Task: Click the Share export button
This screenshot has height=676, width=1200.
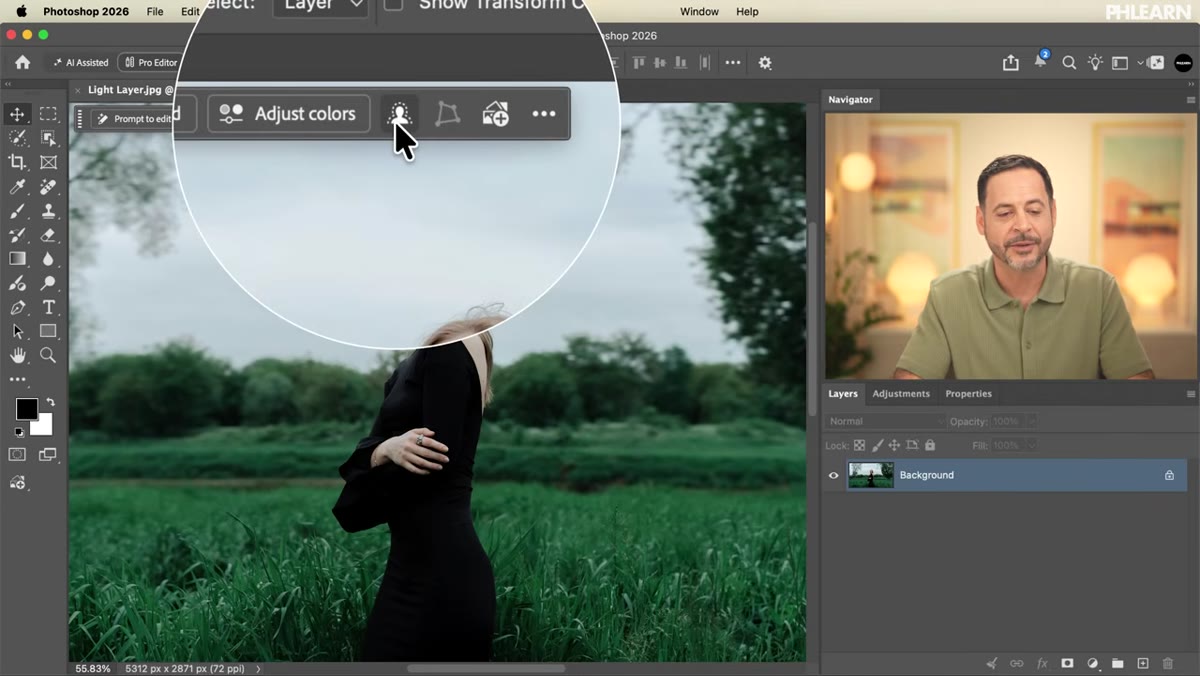Action: pyautogui.click(x=1011, y=63)
